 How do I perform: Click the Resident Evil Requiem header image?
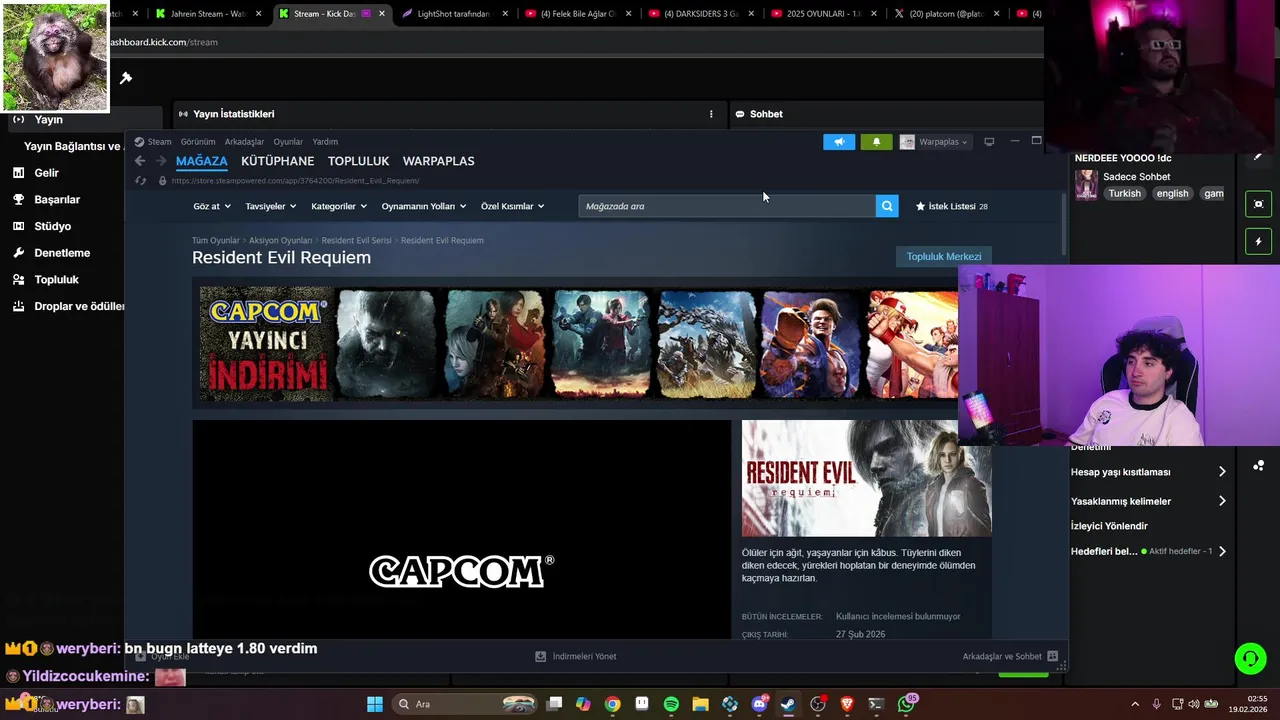click(866, 478)
